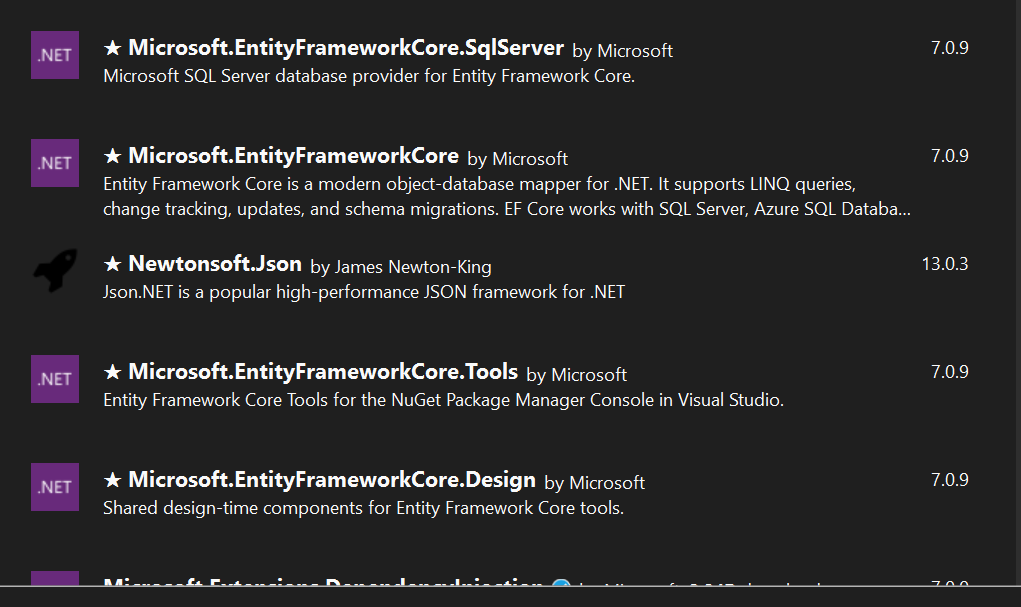Click the 'modern object-database mapper' description text
This screenshot has width=1021, height=607.
point(507,197)
